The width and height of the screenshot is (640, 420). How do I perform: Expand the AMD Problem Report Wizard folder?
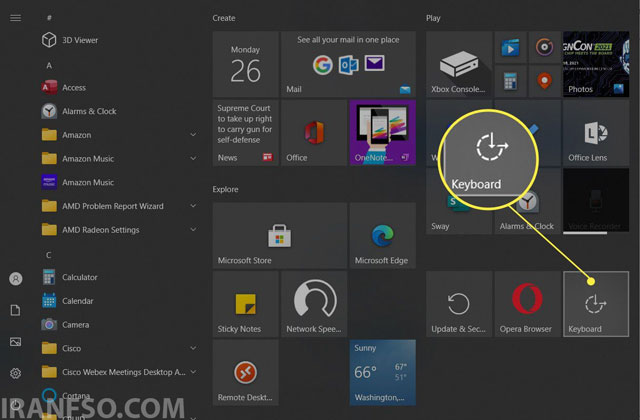point(193,206)
